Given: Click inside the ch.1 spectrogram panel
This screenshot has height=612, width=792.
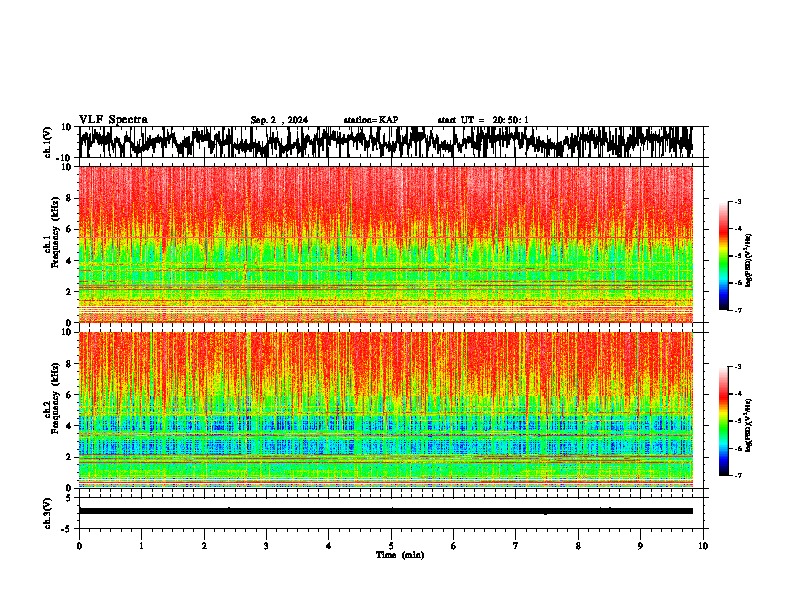Looking at the screenshot, I should point(385,244).
